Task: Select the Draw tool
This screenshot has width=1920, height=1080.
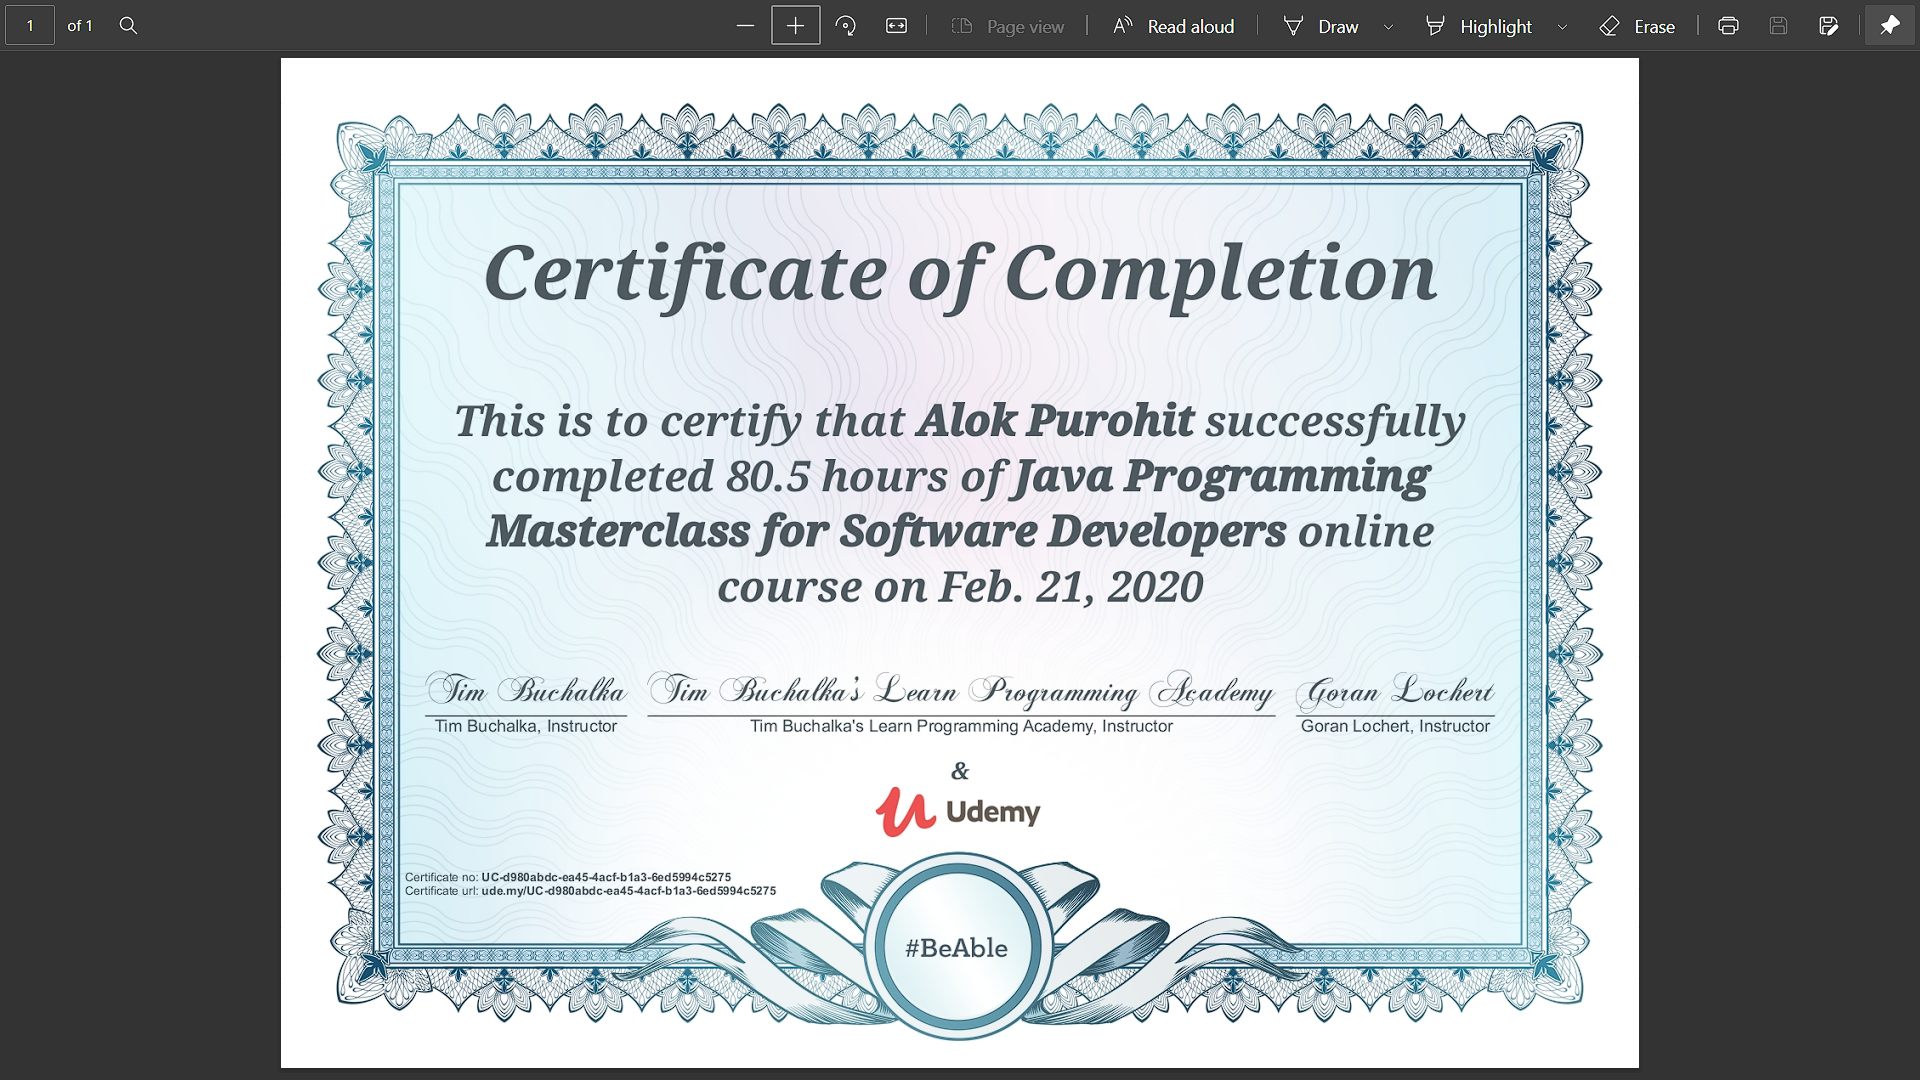Action: tap(1321, 26)
